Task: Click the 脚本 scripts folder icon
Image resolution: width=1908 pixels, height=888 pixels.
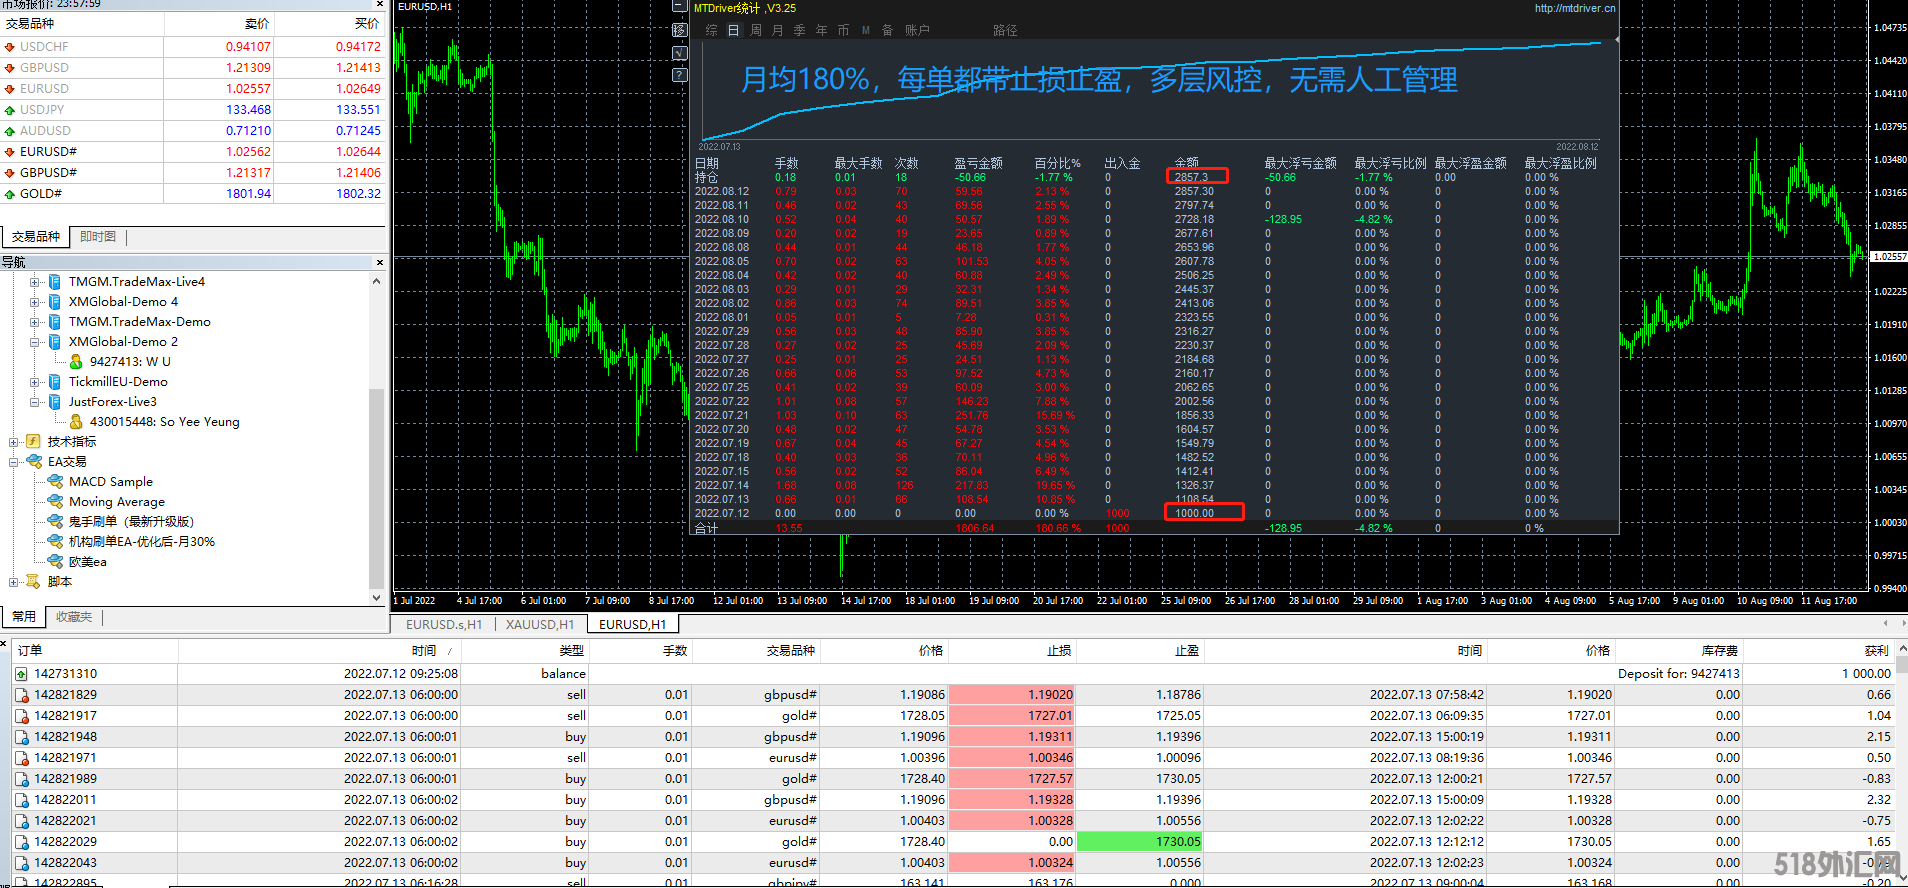Action: pyautogui.click(x=34, y=582)
